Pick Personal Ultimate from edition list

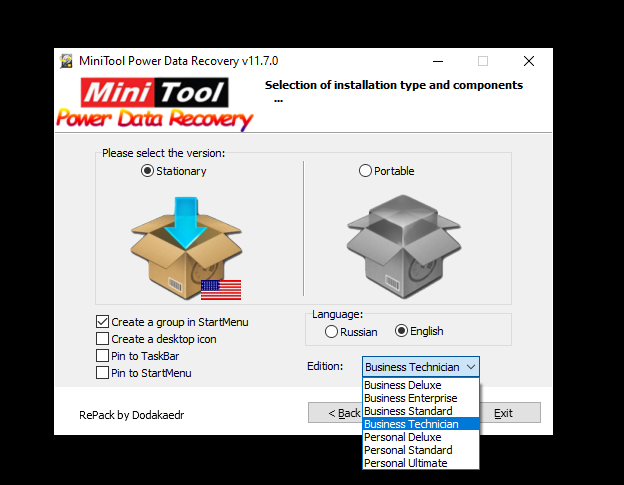click(421, 463)
